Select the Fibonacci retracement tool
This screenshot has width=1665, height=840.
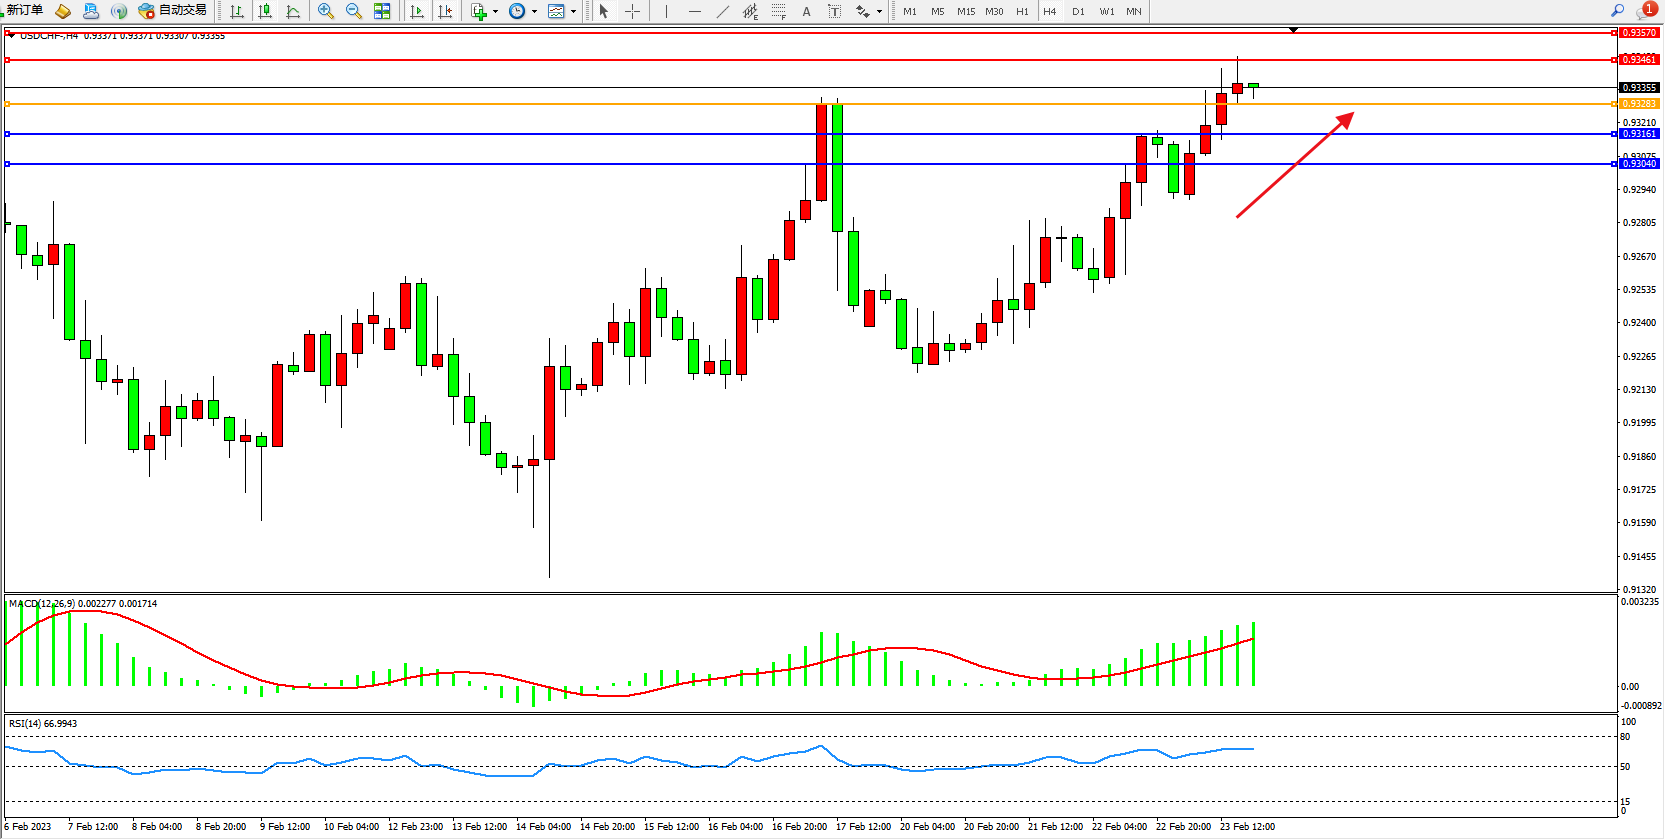(778, 11)
